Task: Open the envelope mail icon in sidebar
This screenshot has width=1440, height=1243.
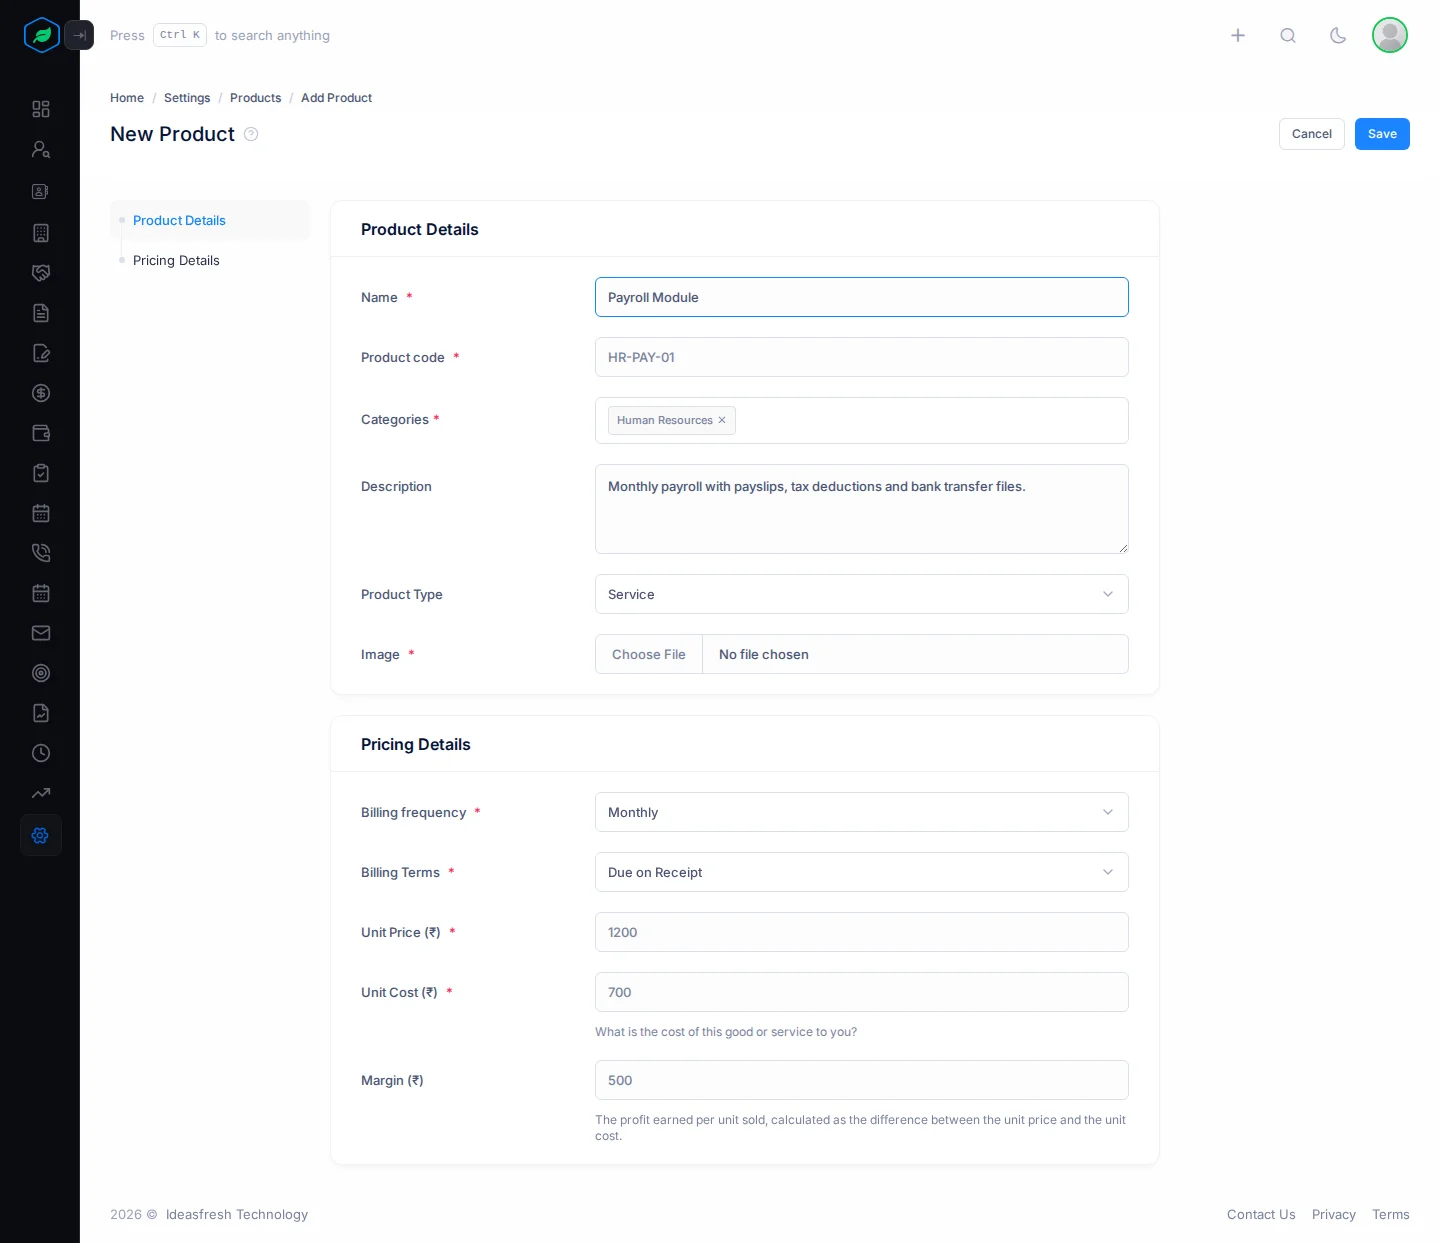Action: 41,633
